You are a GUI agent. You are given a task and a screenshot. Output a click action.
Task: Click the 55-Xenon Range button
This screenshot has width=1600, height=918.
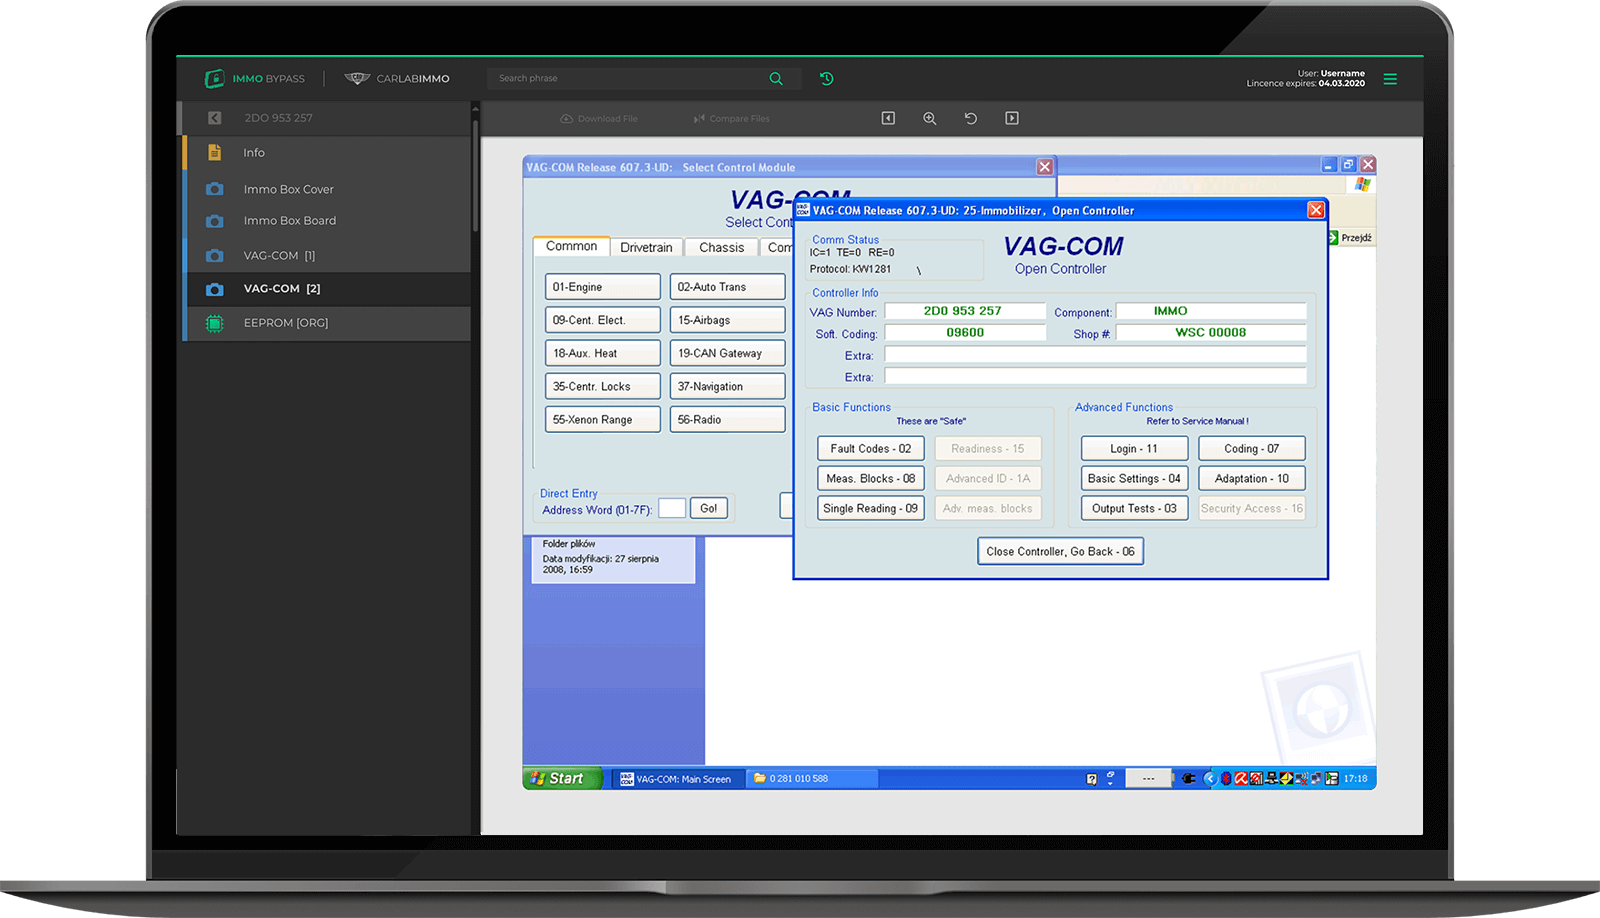[603, 419]
